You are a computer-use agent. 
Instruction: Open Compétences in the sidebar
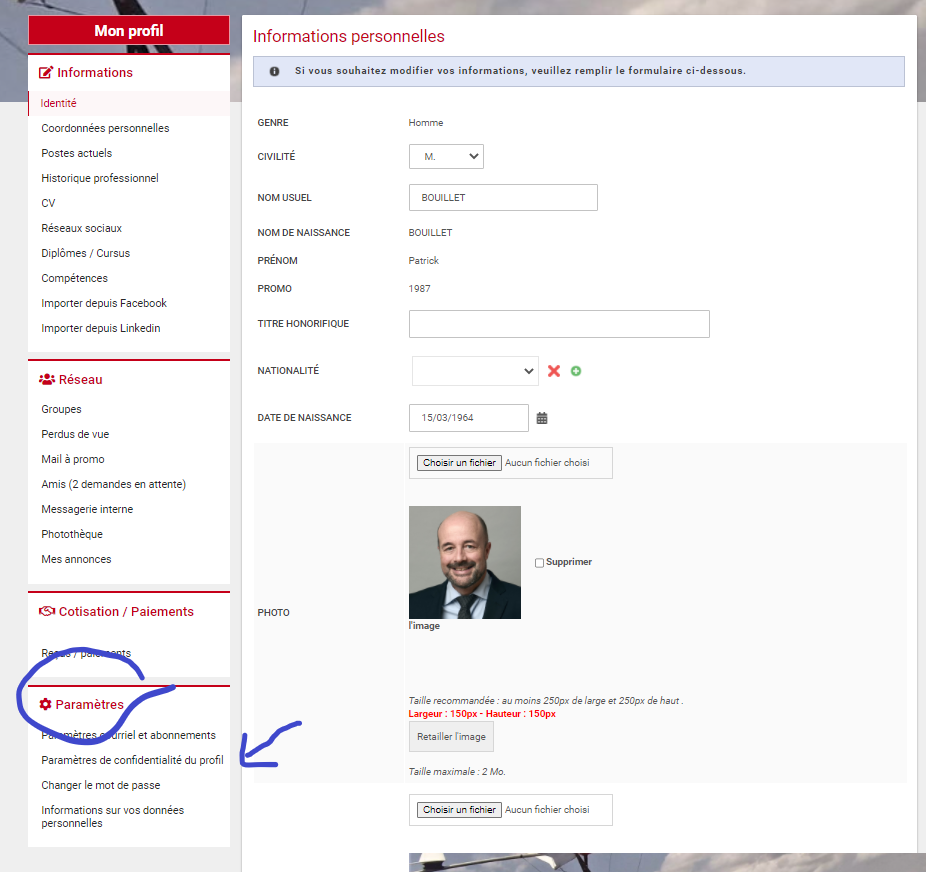pos(74,278)
